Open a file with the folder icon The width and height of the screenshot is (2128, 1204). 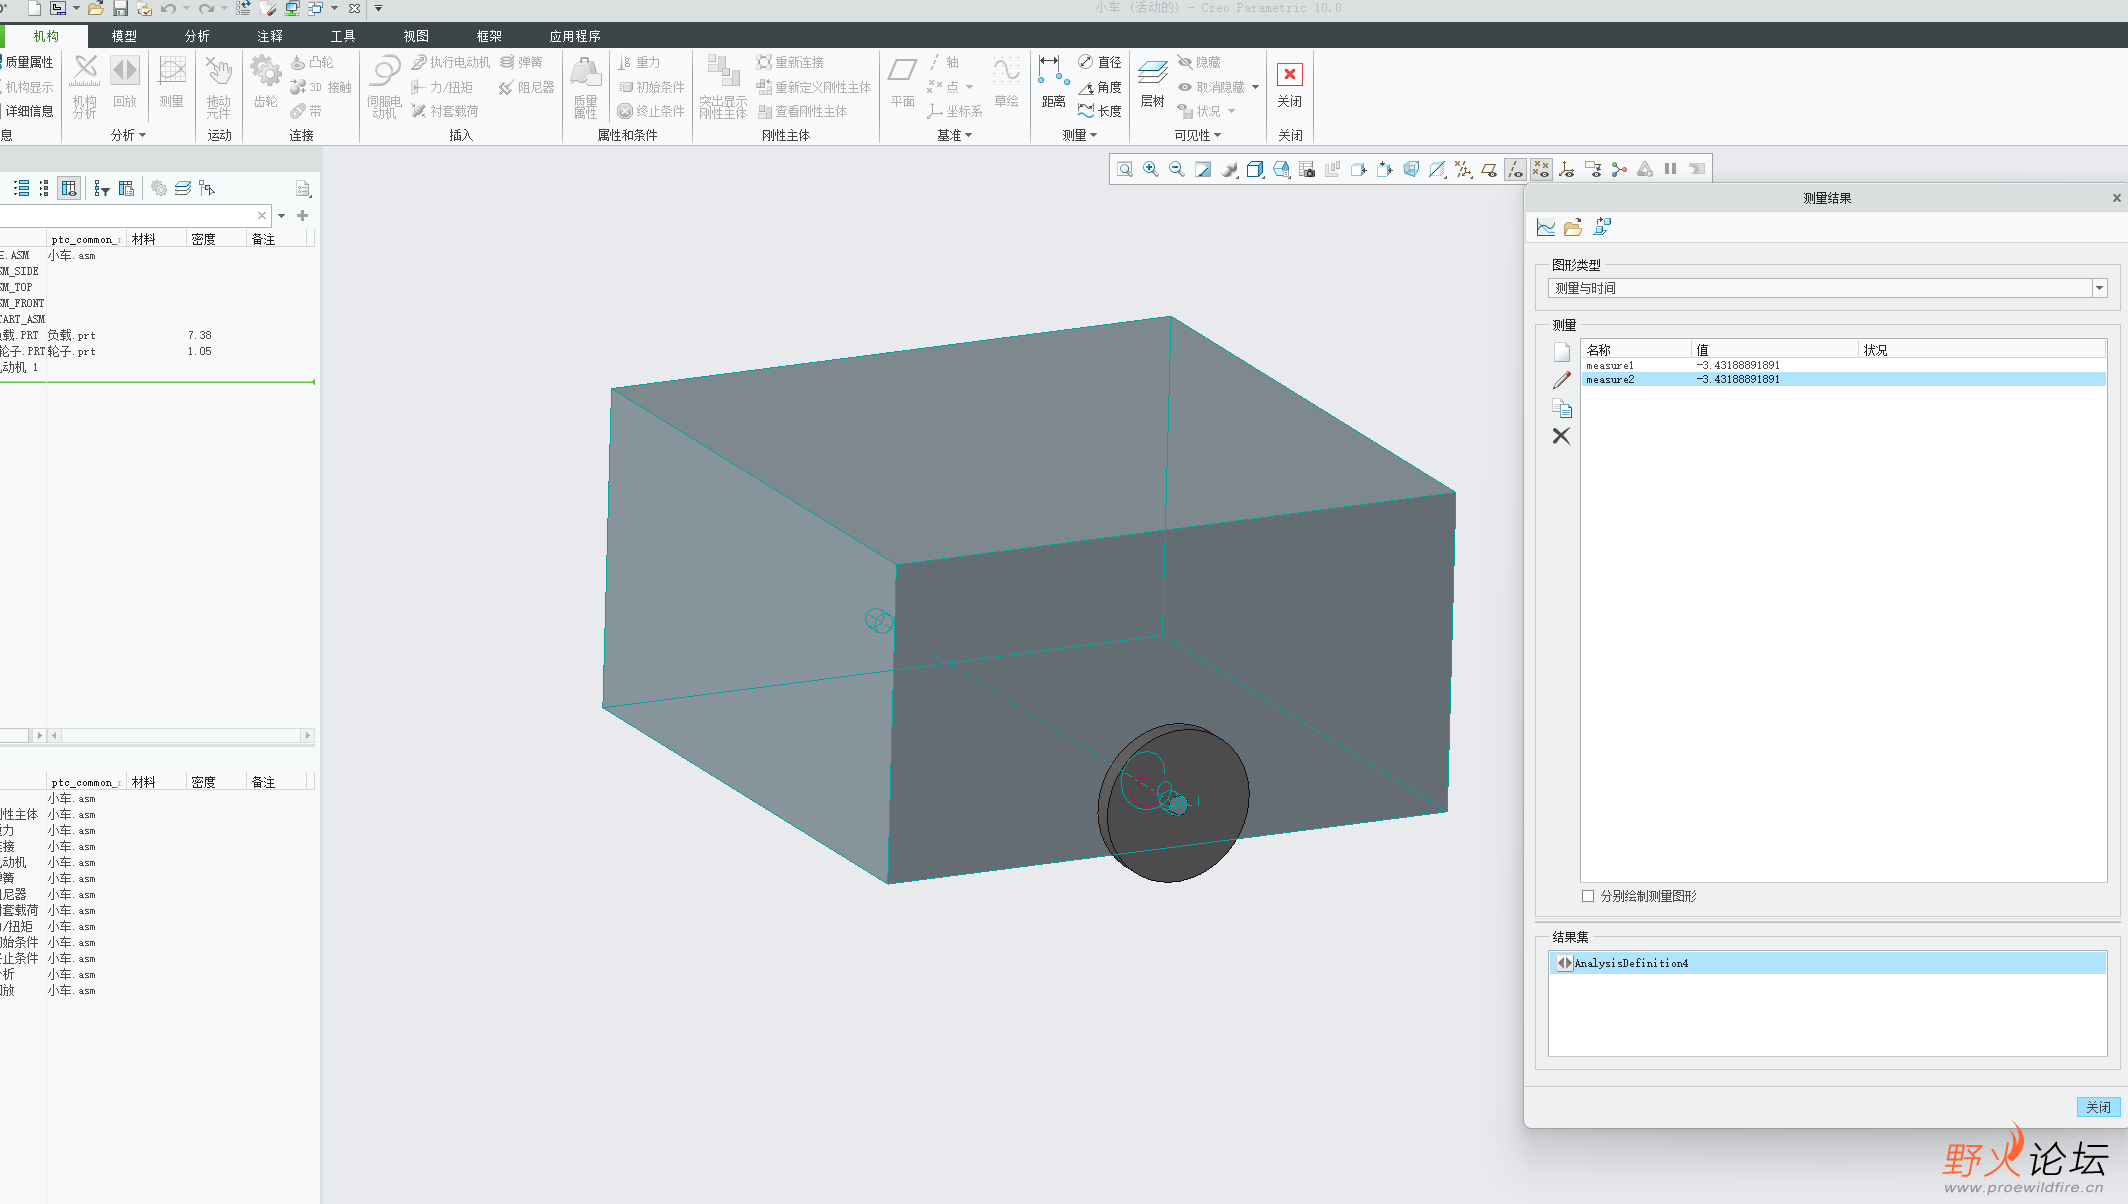coord(96,8)
